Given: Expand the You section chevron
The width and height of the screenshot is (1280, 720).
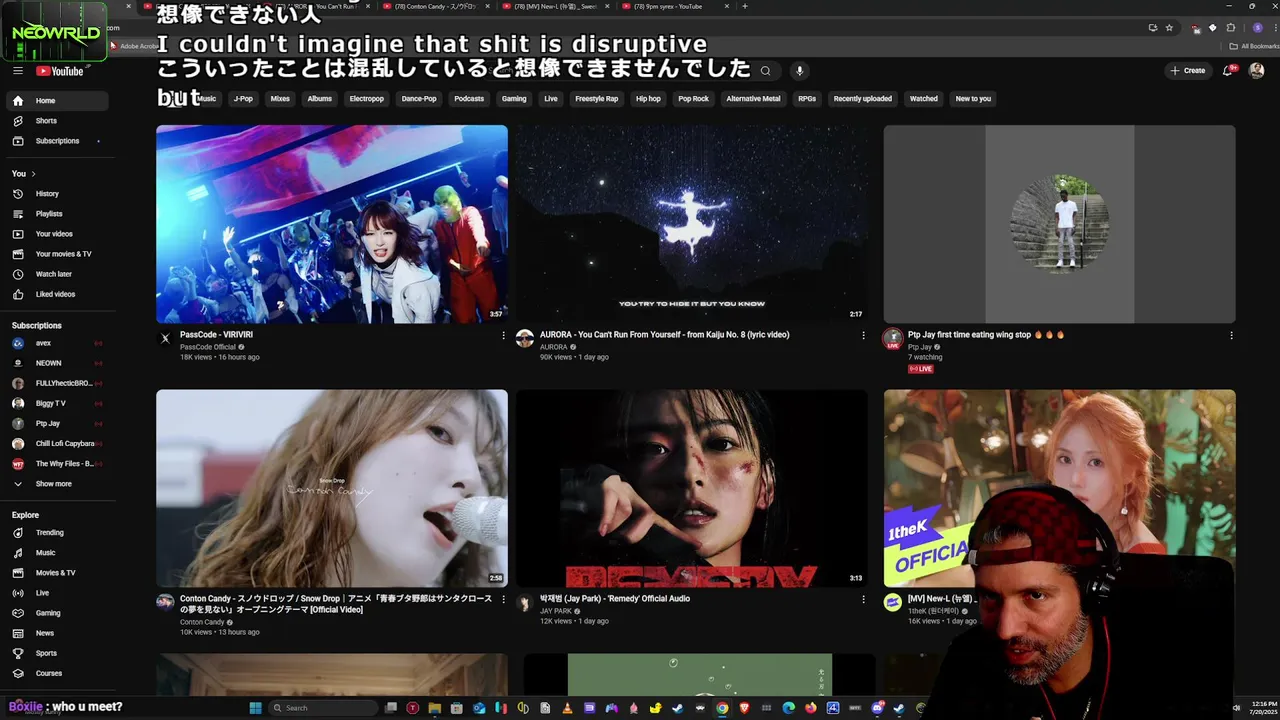Looking at the screenshot, I should (33, 174).
